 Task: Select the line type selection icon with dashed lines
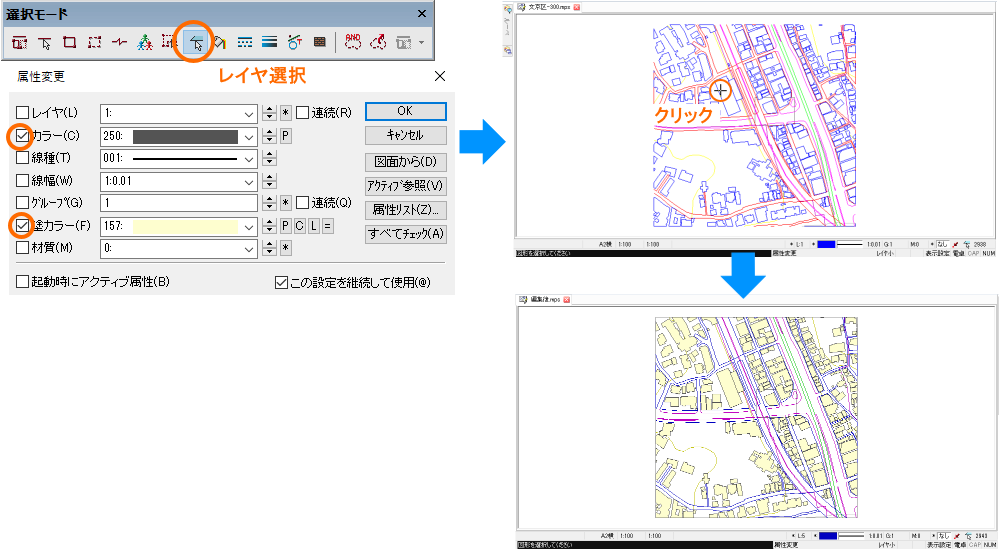(245, 43)
